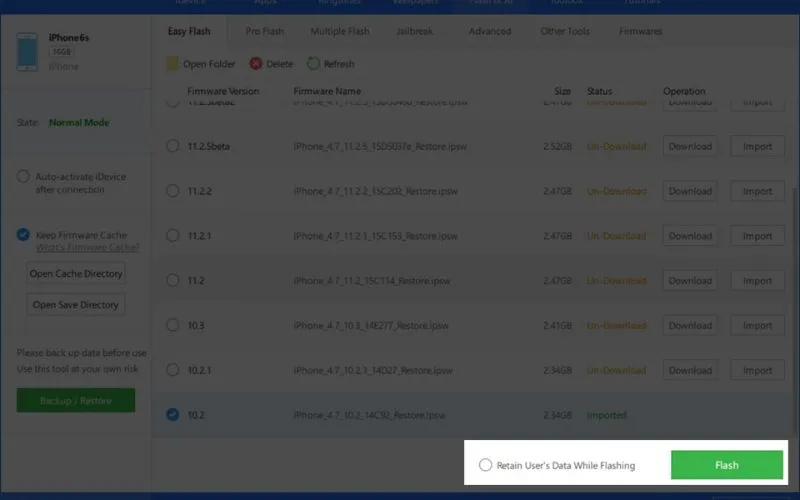
Task: Open the What's Firmware Cache link
Action: point(87,247)
